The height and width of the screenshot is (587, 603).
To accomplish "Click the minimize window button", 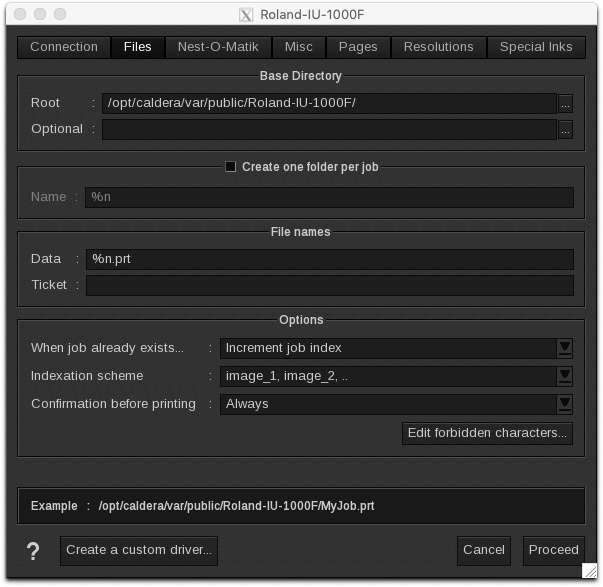I will tap(40, 14).
